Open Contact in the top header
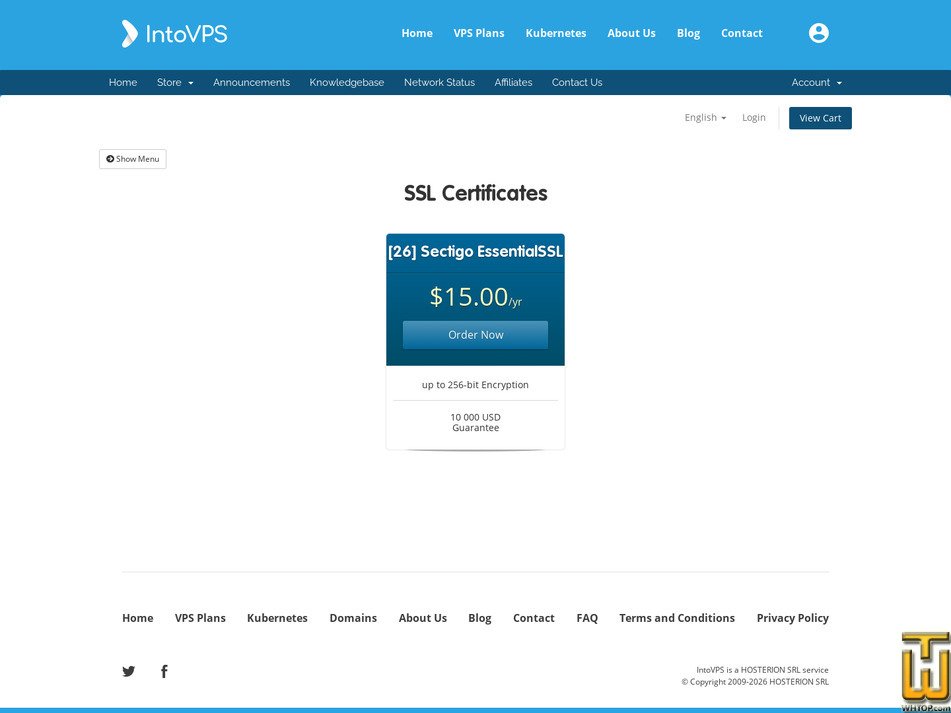Image resolution: width=951 pixels, height=713 pixels. point(741,33)
